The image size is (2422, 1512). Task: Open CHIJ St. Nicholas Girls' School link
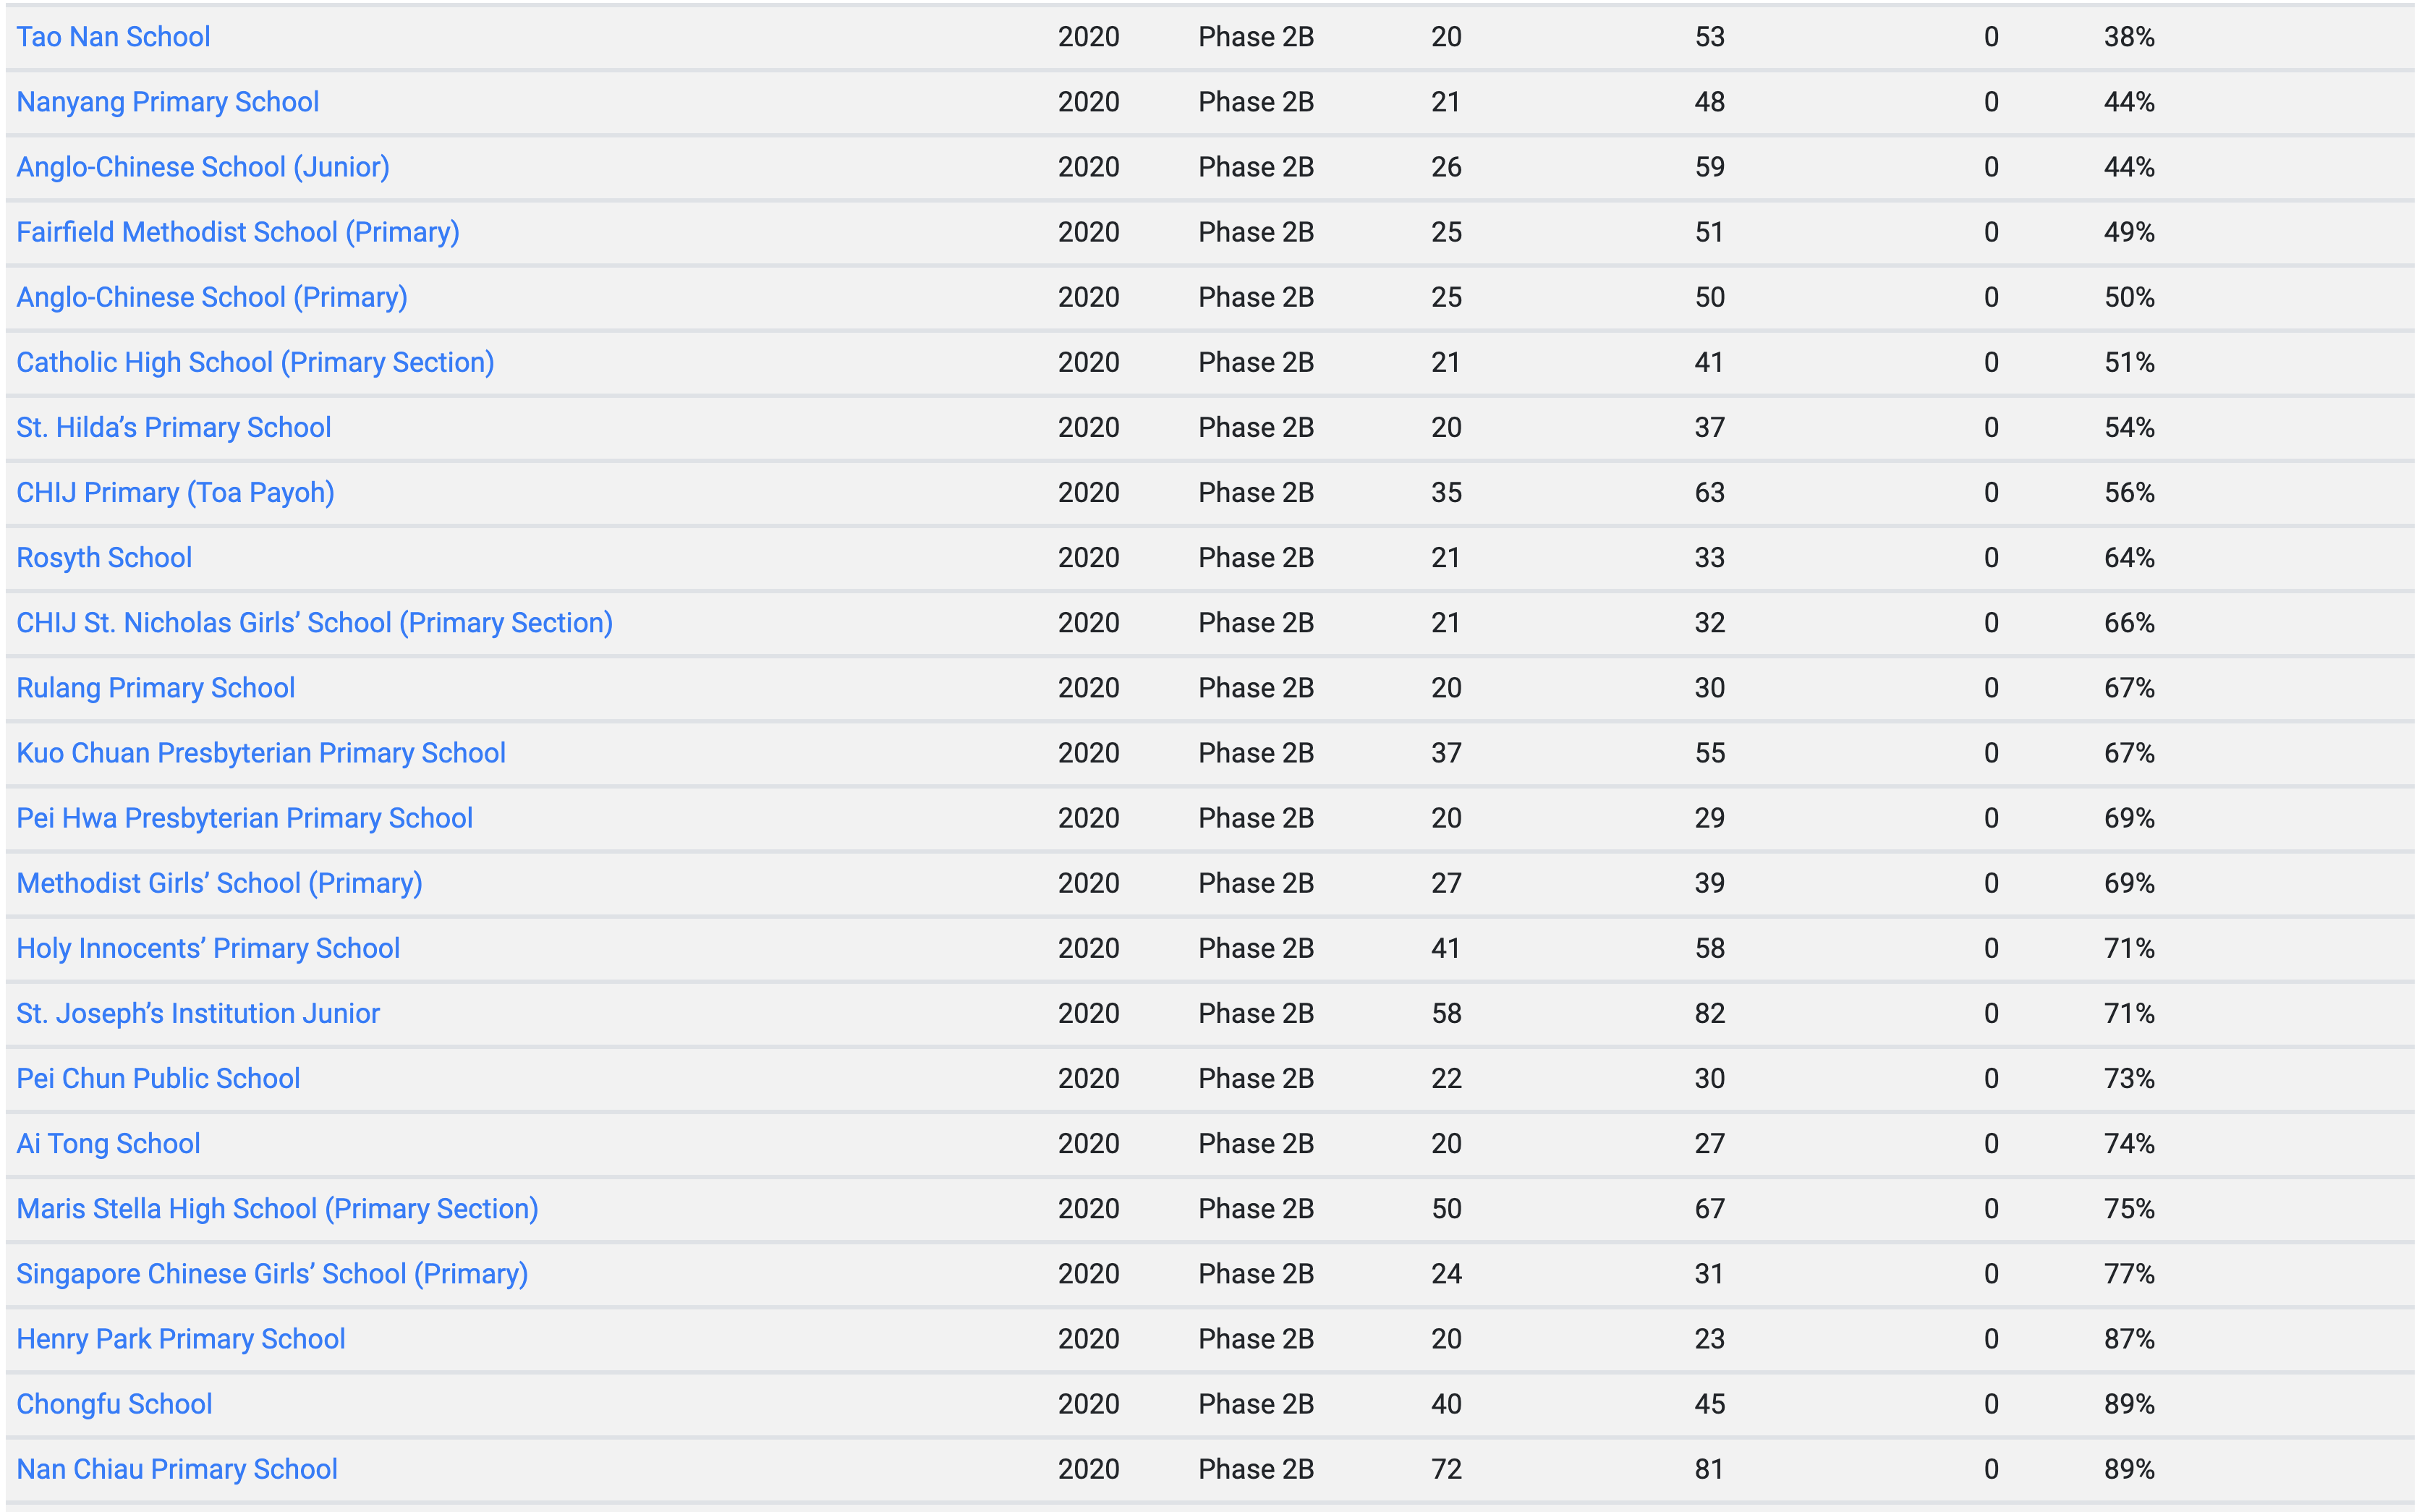pyautogui.click(x=314, y=622)
